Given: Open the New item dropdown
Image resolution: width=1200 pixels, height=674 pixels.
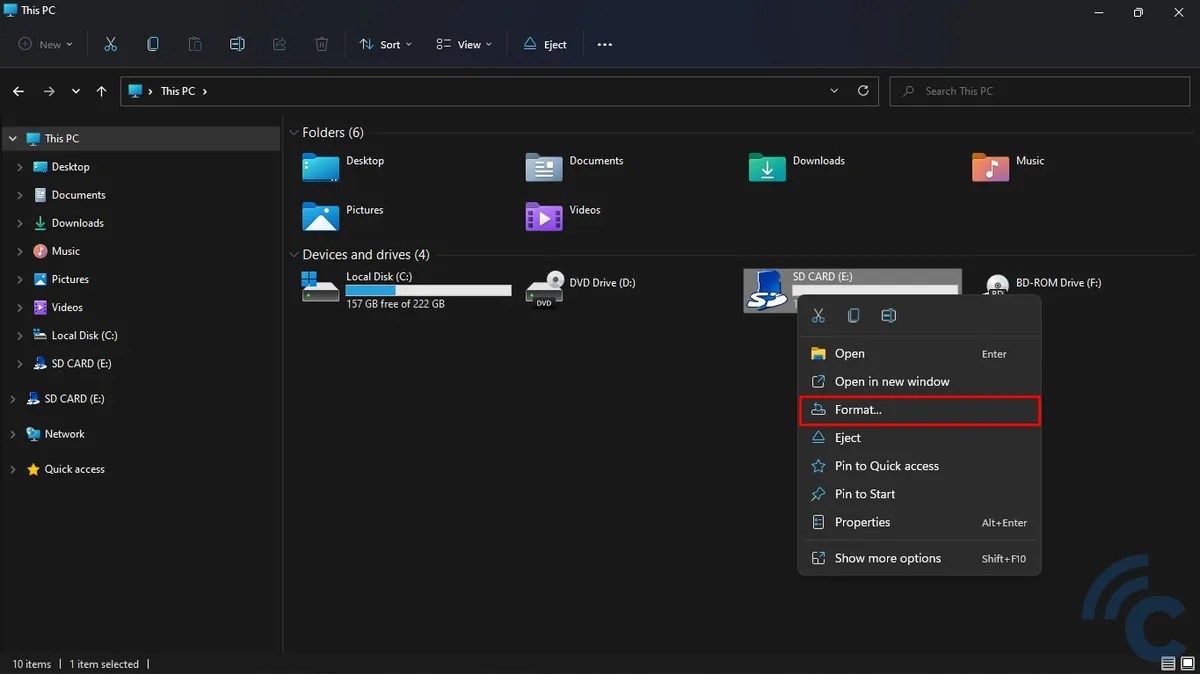Looking at the screenshot, I should coord(45,44).
